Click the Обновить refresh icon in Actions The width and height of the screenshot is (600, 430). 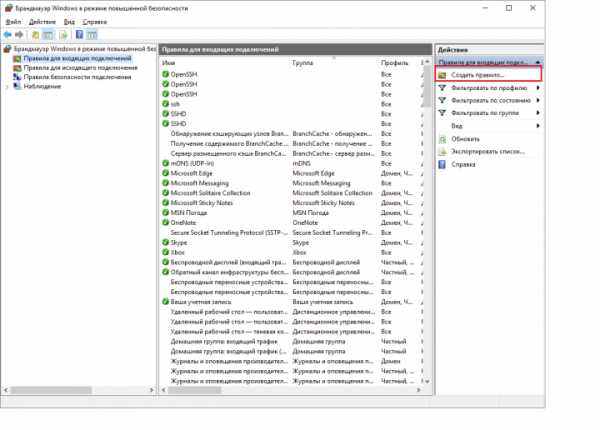point(442,138)
